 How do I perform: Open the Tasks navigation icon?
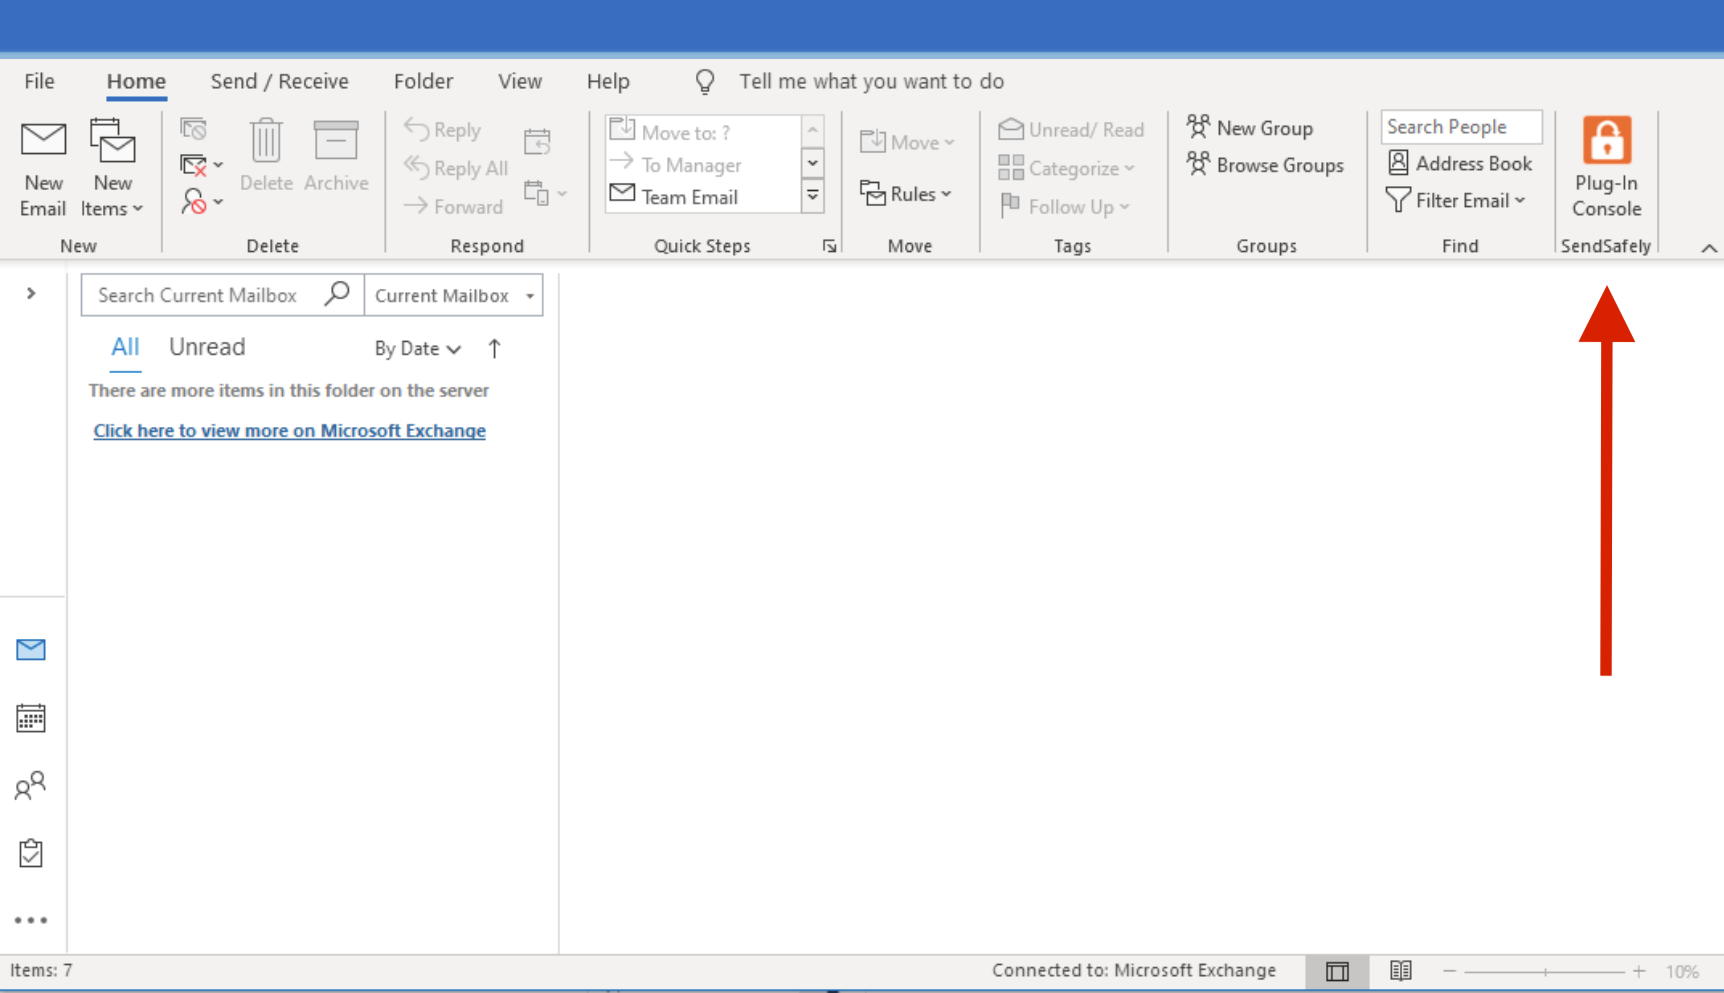tap(31, 853)
